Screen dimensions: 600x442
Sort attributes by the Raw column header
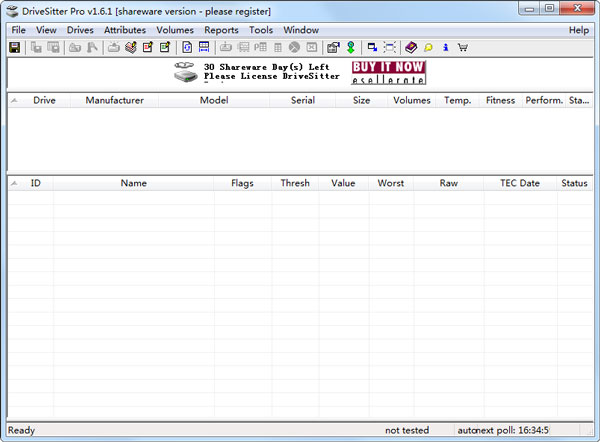pyautogui.click(x=448, y=183)
